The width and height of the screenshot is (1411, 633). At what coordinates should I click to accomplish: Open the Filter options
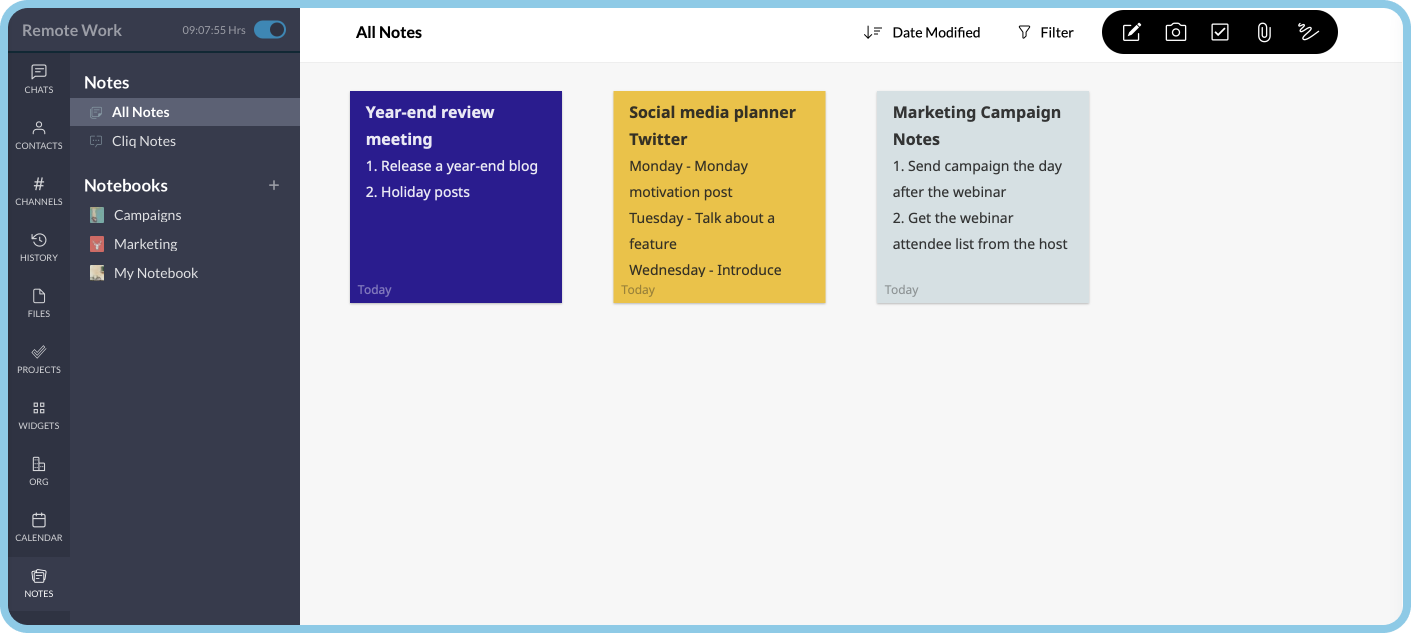(x=1045, y=32)
